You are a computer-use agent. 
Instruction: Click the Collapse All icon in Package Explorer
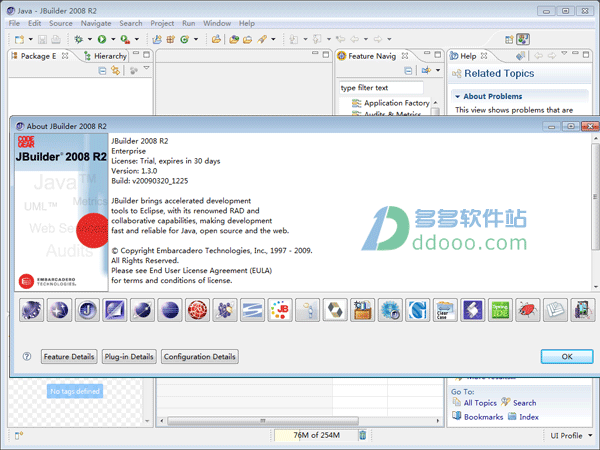pos(102,70)
